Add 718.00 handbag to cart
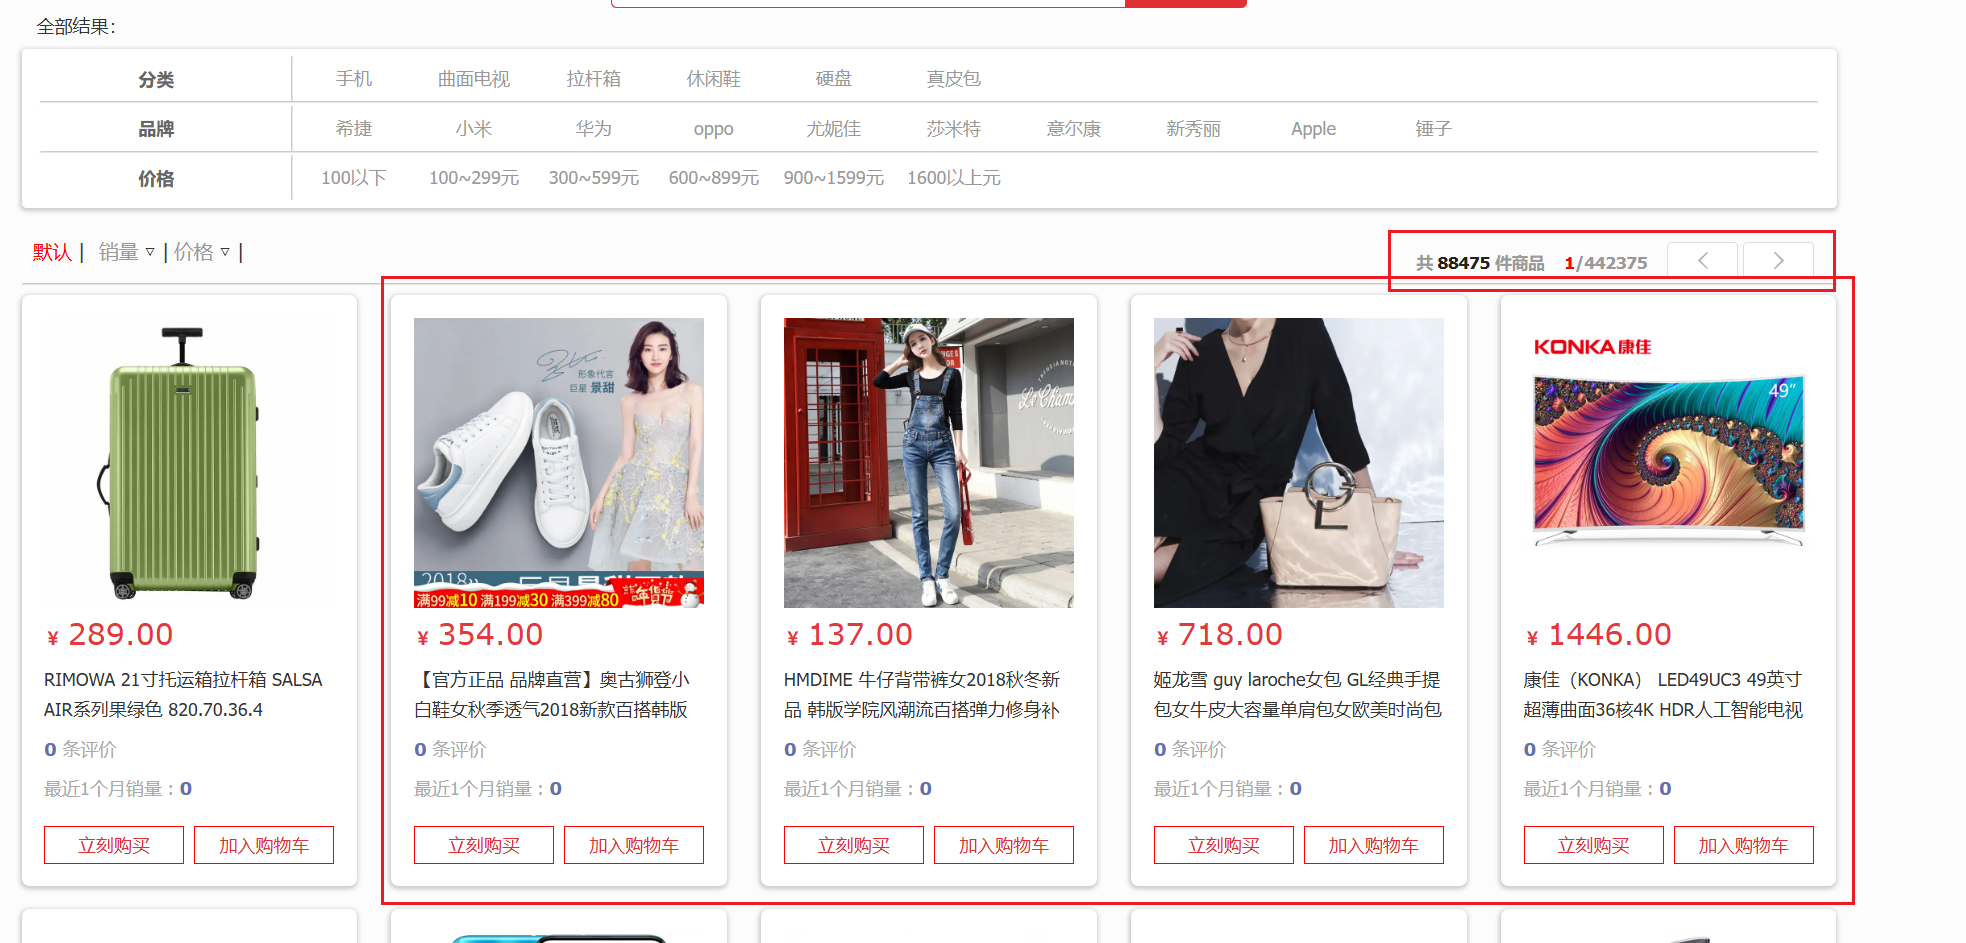The height and width of the screenshot is (943, 1966). click(1374, 845)
